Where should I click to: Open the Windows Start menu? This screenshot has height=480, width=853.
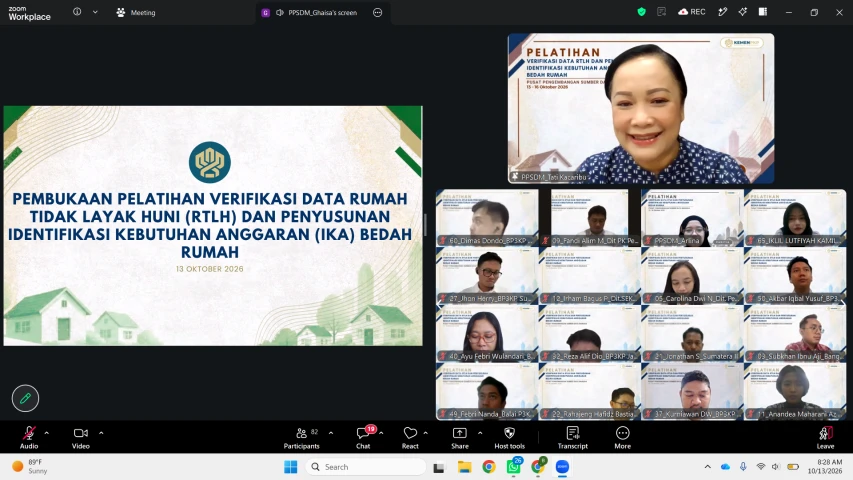click(291, 467)
